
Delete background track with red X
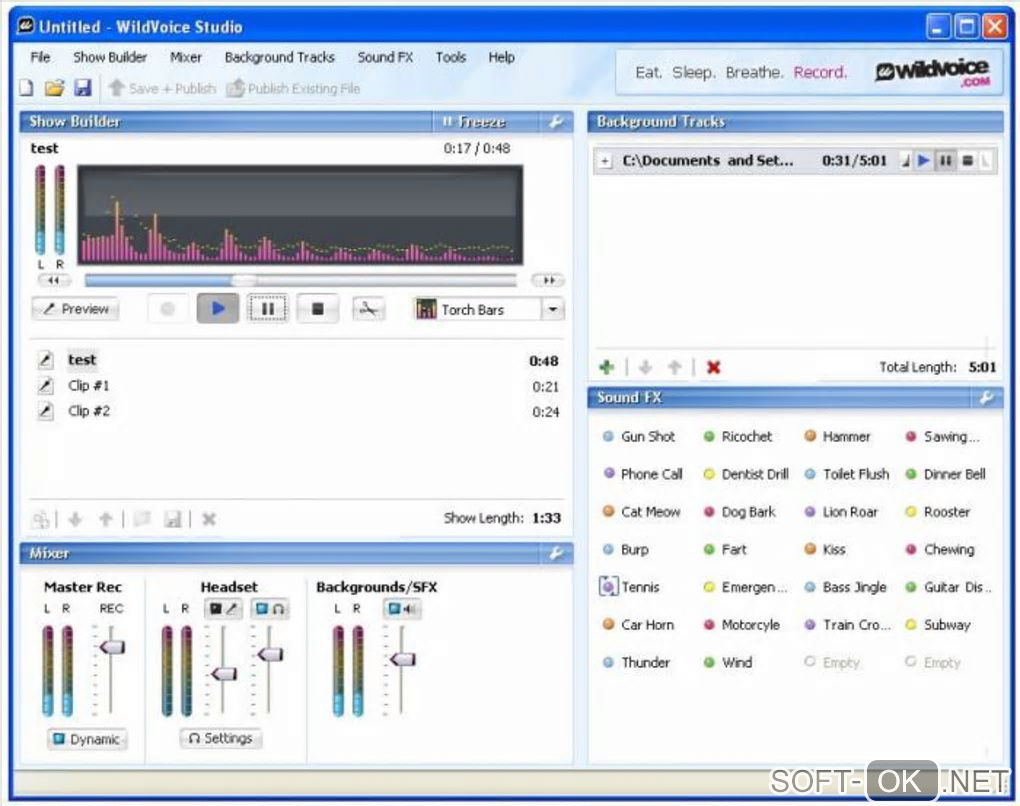pos(714,368)
